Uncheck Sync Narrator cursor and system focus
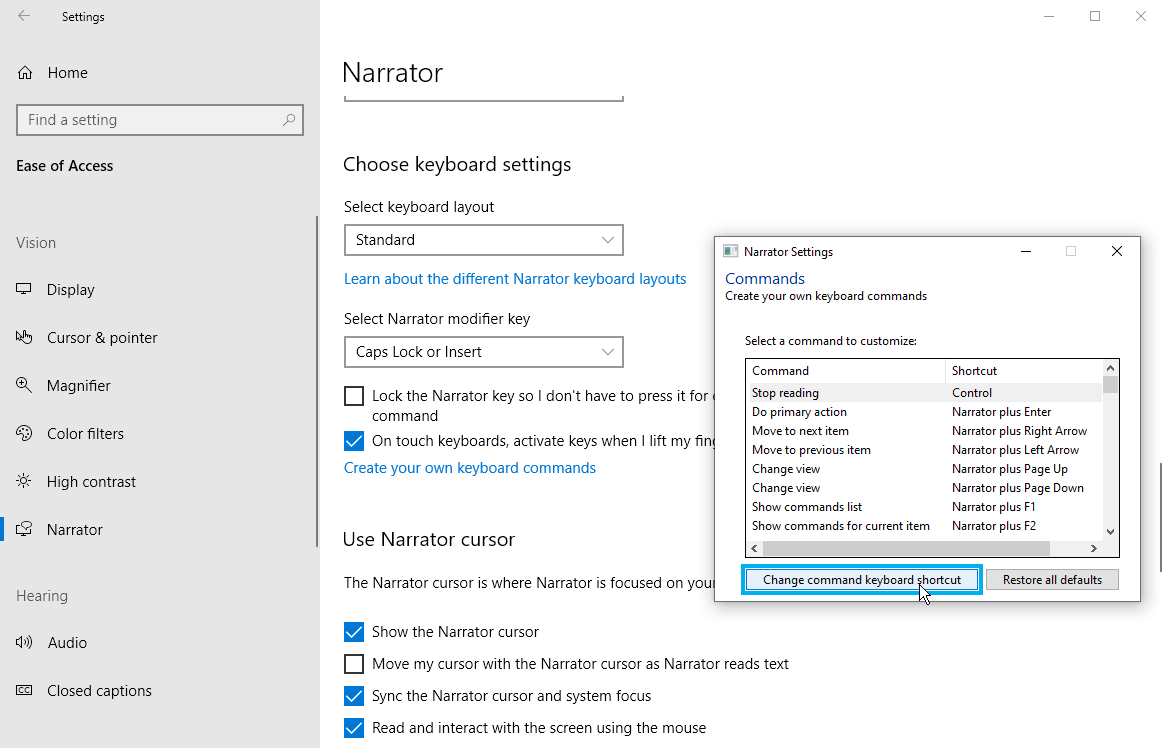Image resolution: width=1164 pixels, height=748 pixels. point(354,695)
